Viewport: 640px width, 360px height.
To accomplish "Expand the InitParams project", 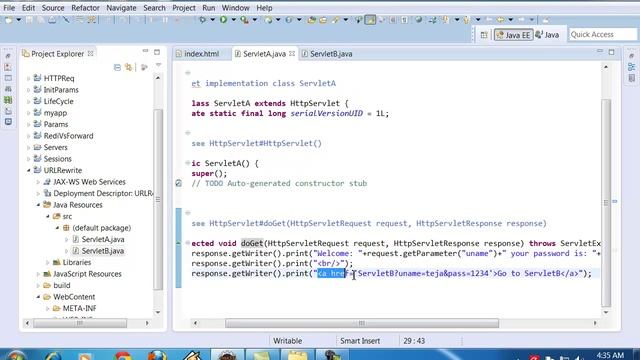I will pyautogui.click(x=29, y=90).
